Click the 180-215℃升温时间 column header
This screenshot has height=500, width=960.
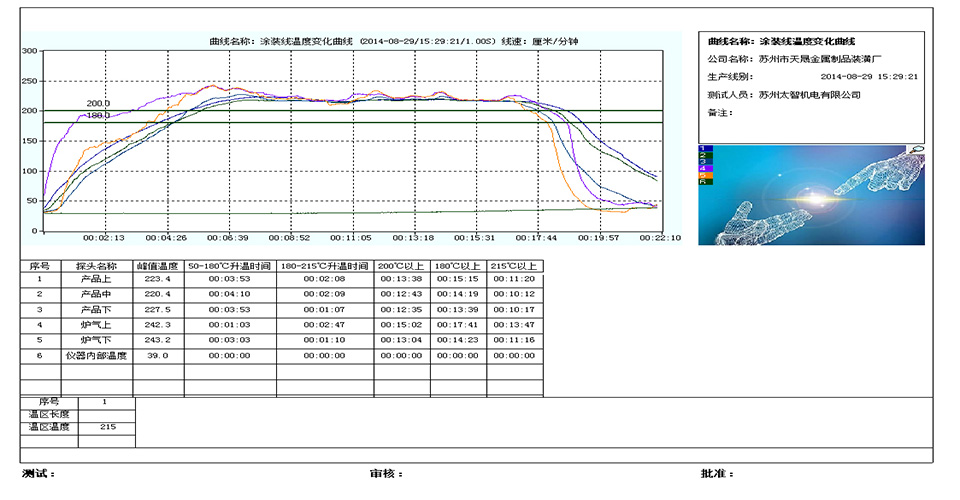(x=324, y=266)
